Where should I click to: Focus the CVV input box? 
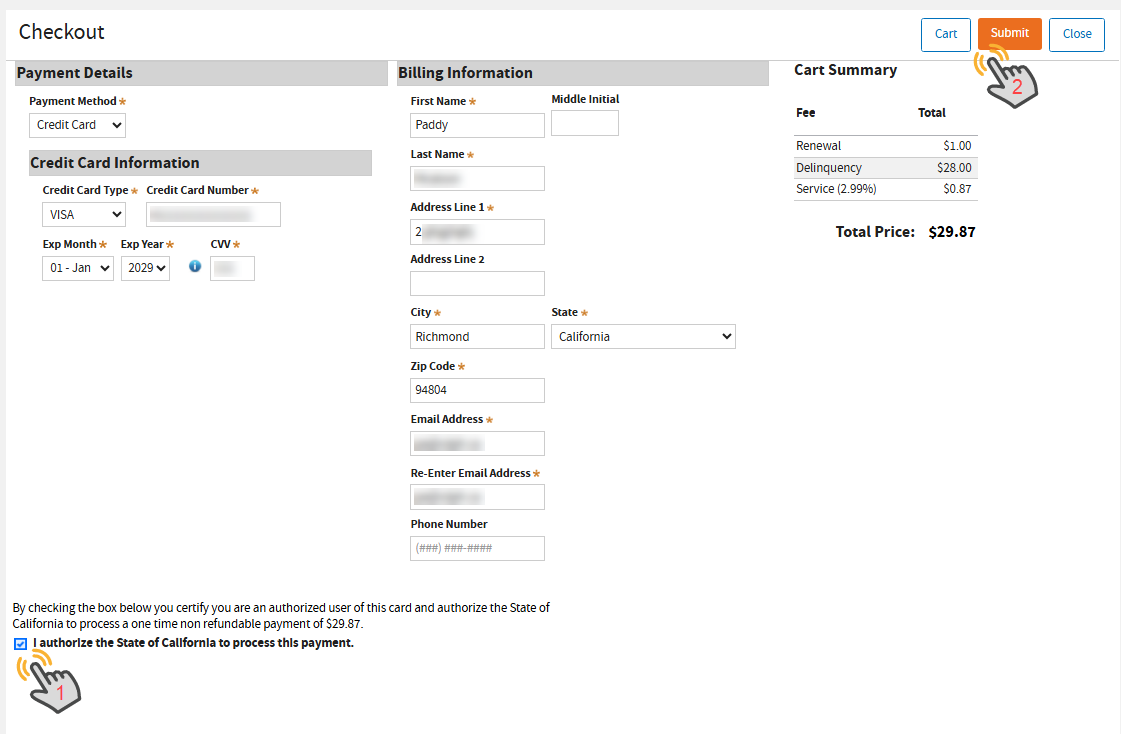coord(232,268)
